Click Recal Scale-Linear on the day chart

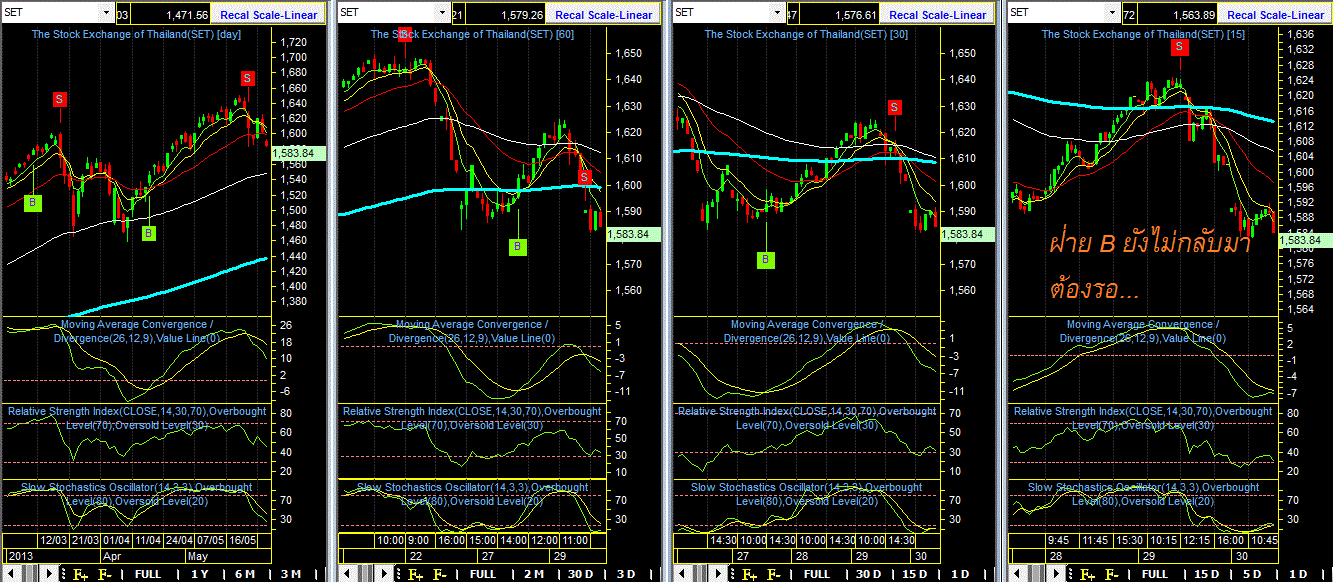[x=269, y=14]
